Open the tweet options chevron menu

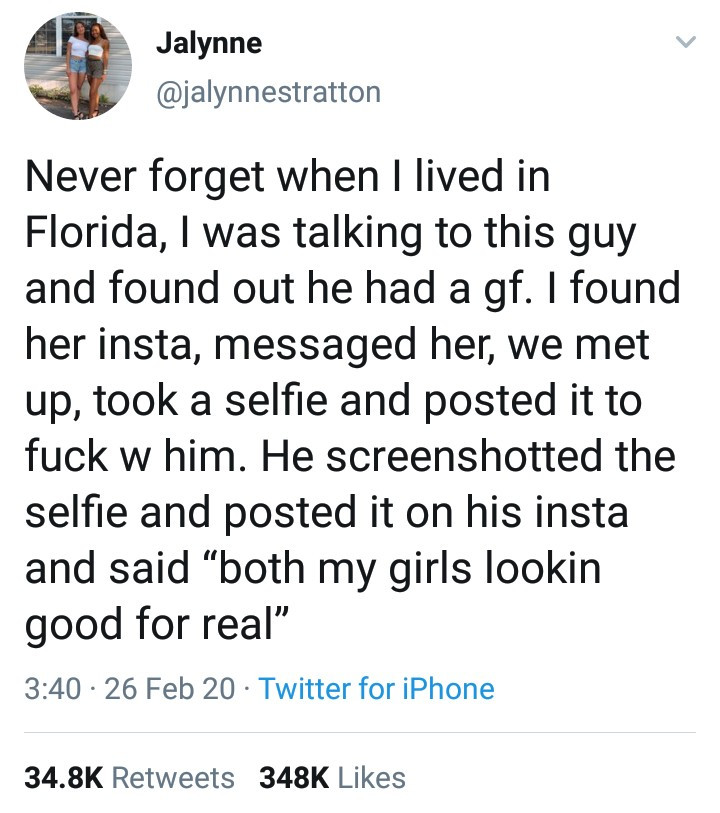point(683,43)
